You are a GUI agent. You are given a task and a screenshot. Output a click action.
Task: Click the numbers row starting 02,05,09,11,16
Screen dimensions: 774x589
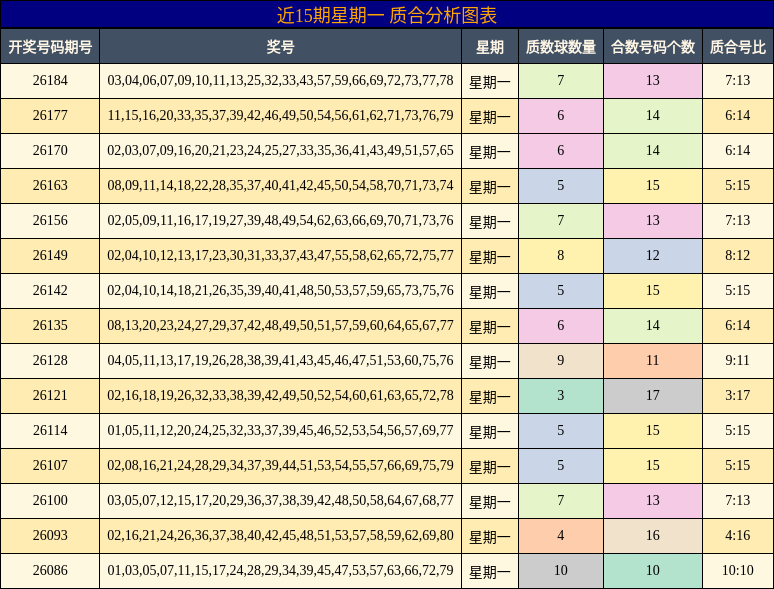tap(280, 221)
